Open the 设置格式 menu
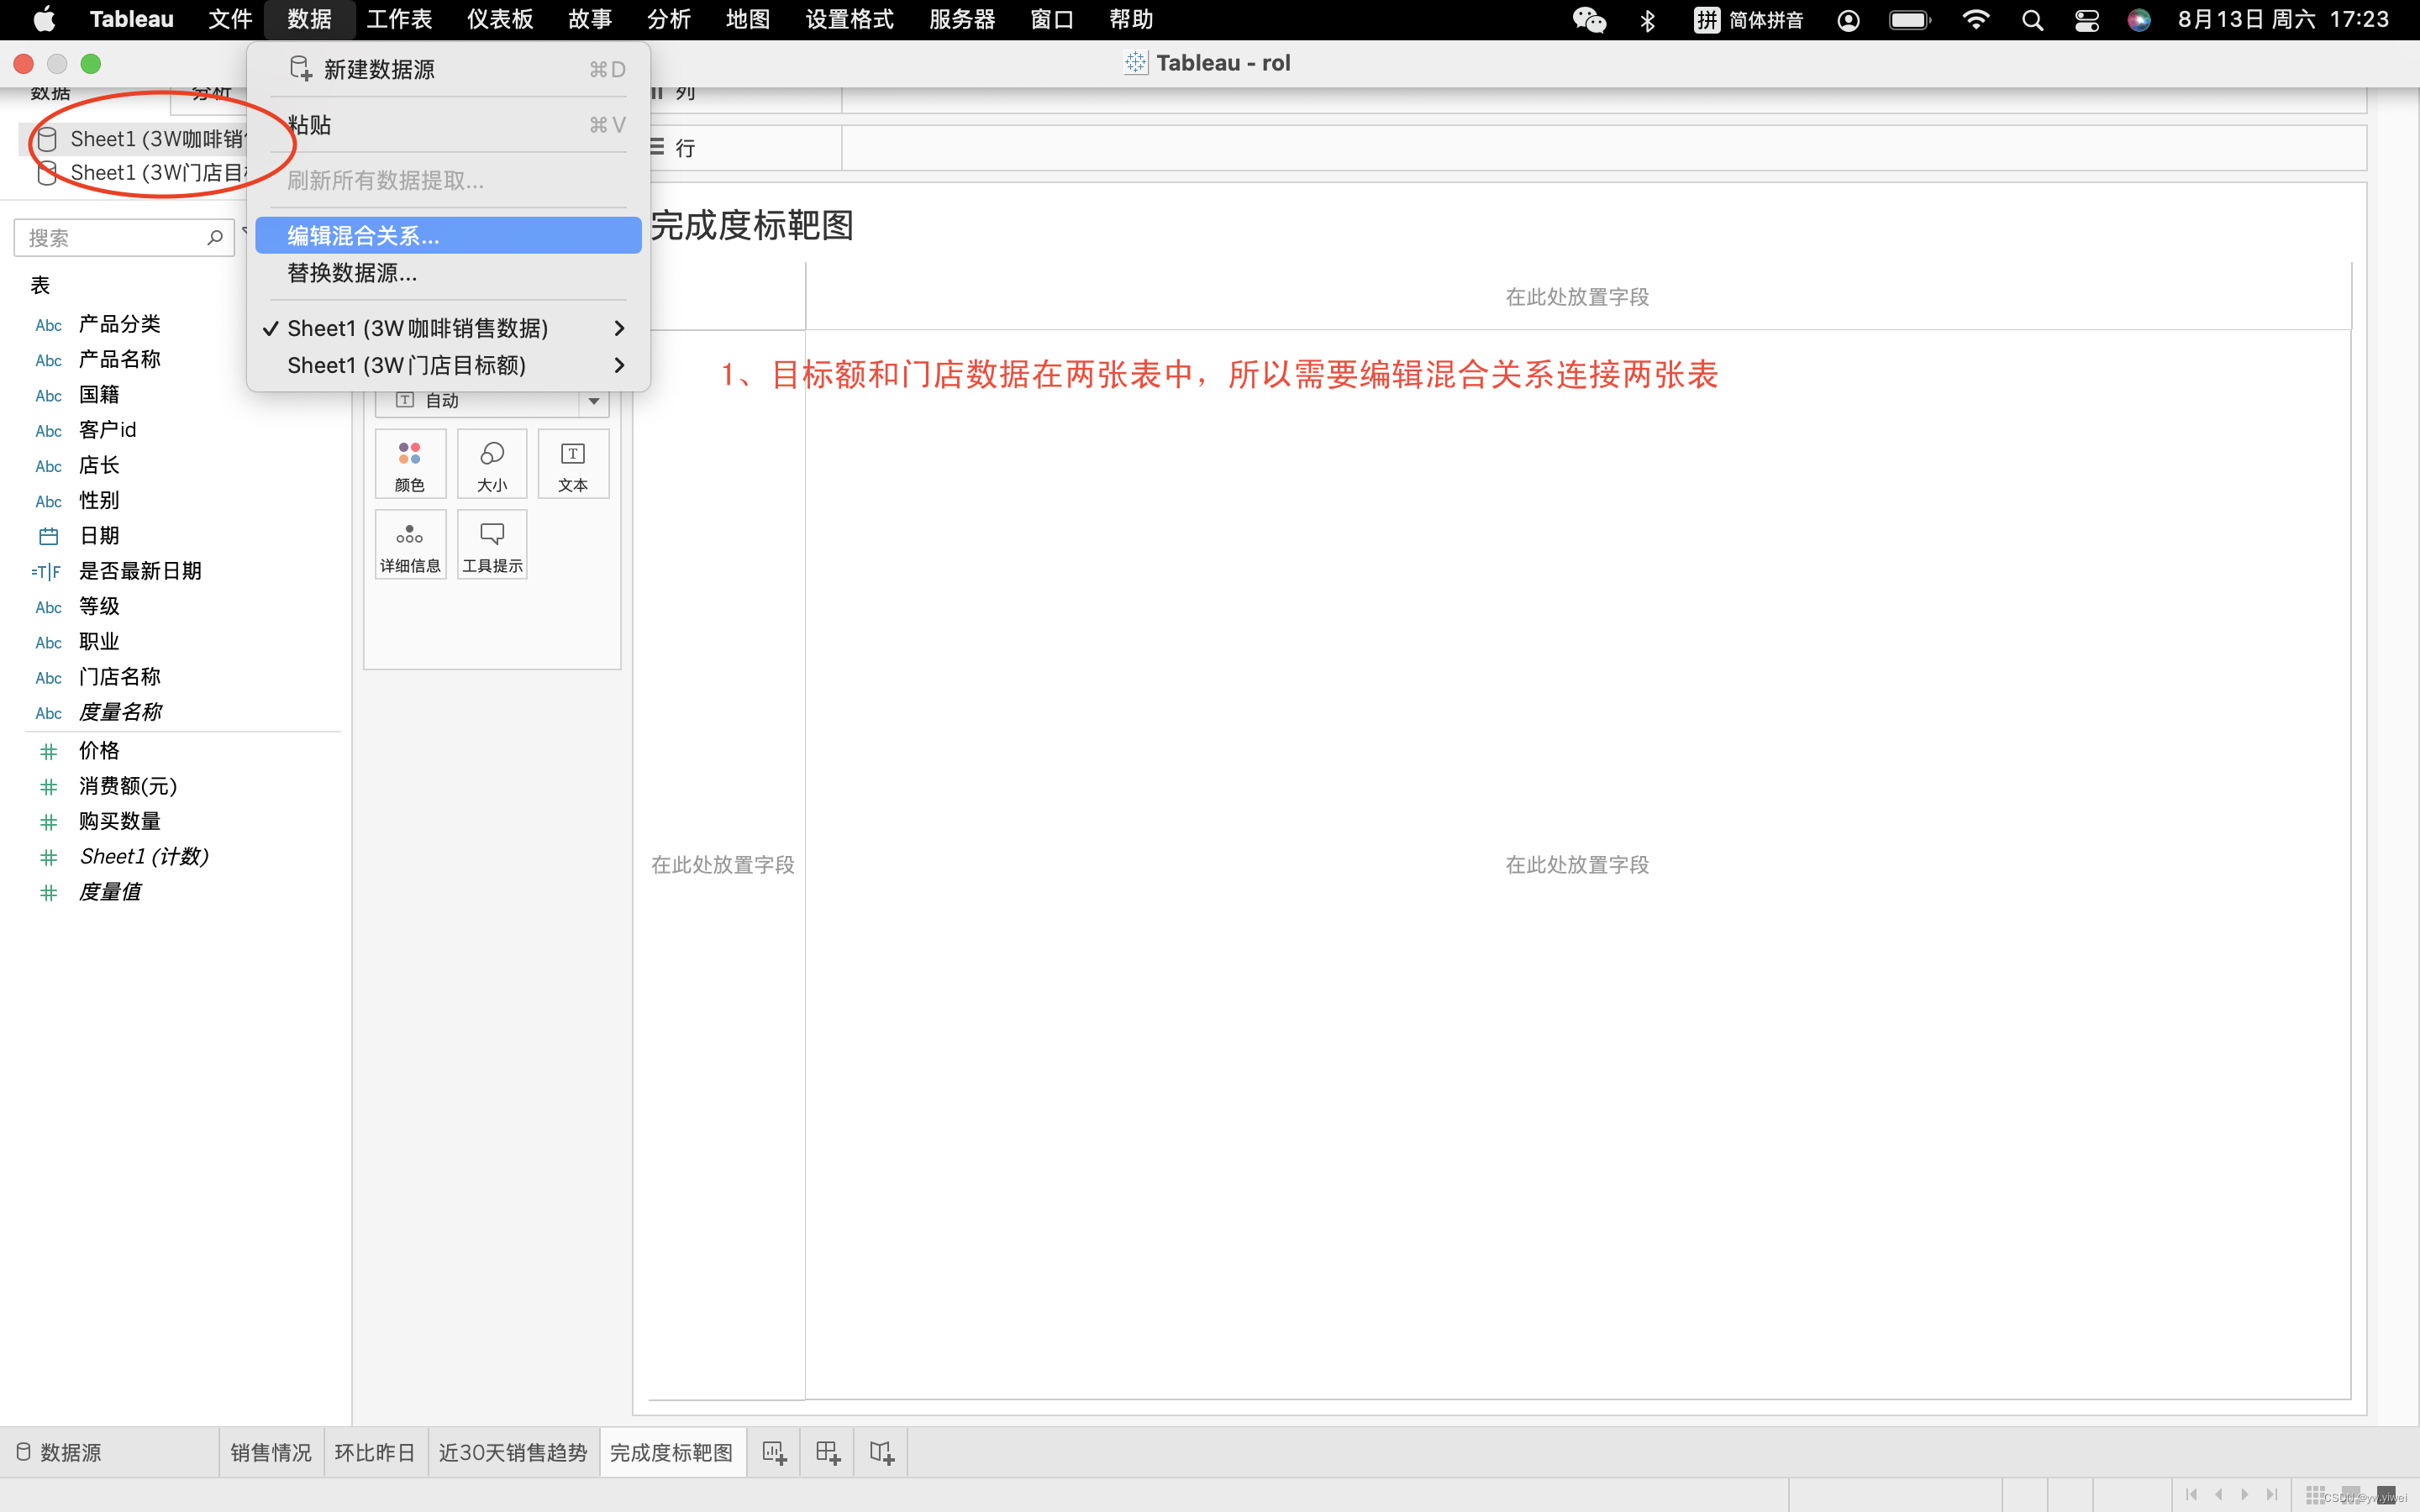 point(849,20)
